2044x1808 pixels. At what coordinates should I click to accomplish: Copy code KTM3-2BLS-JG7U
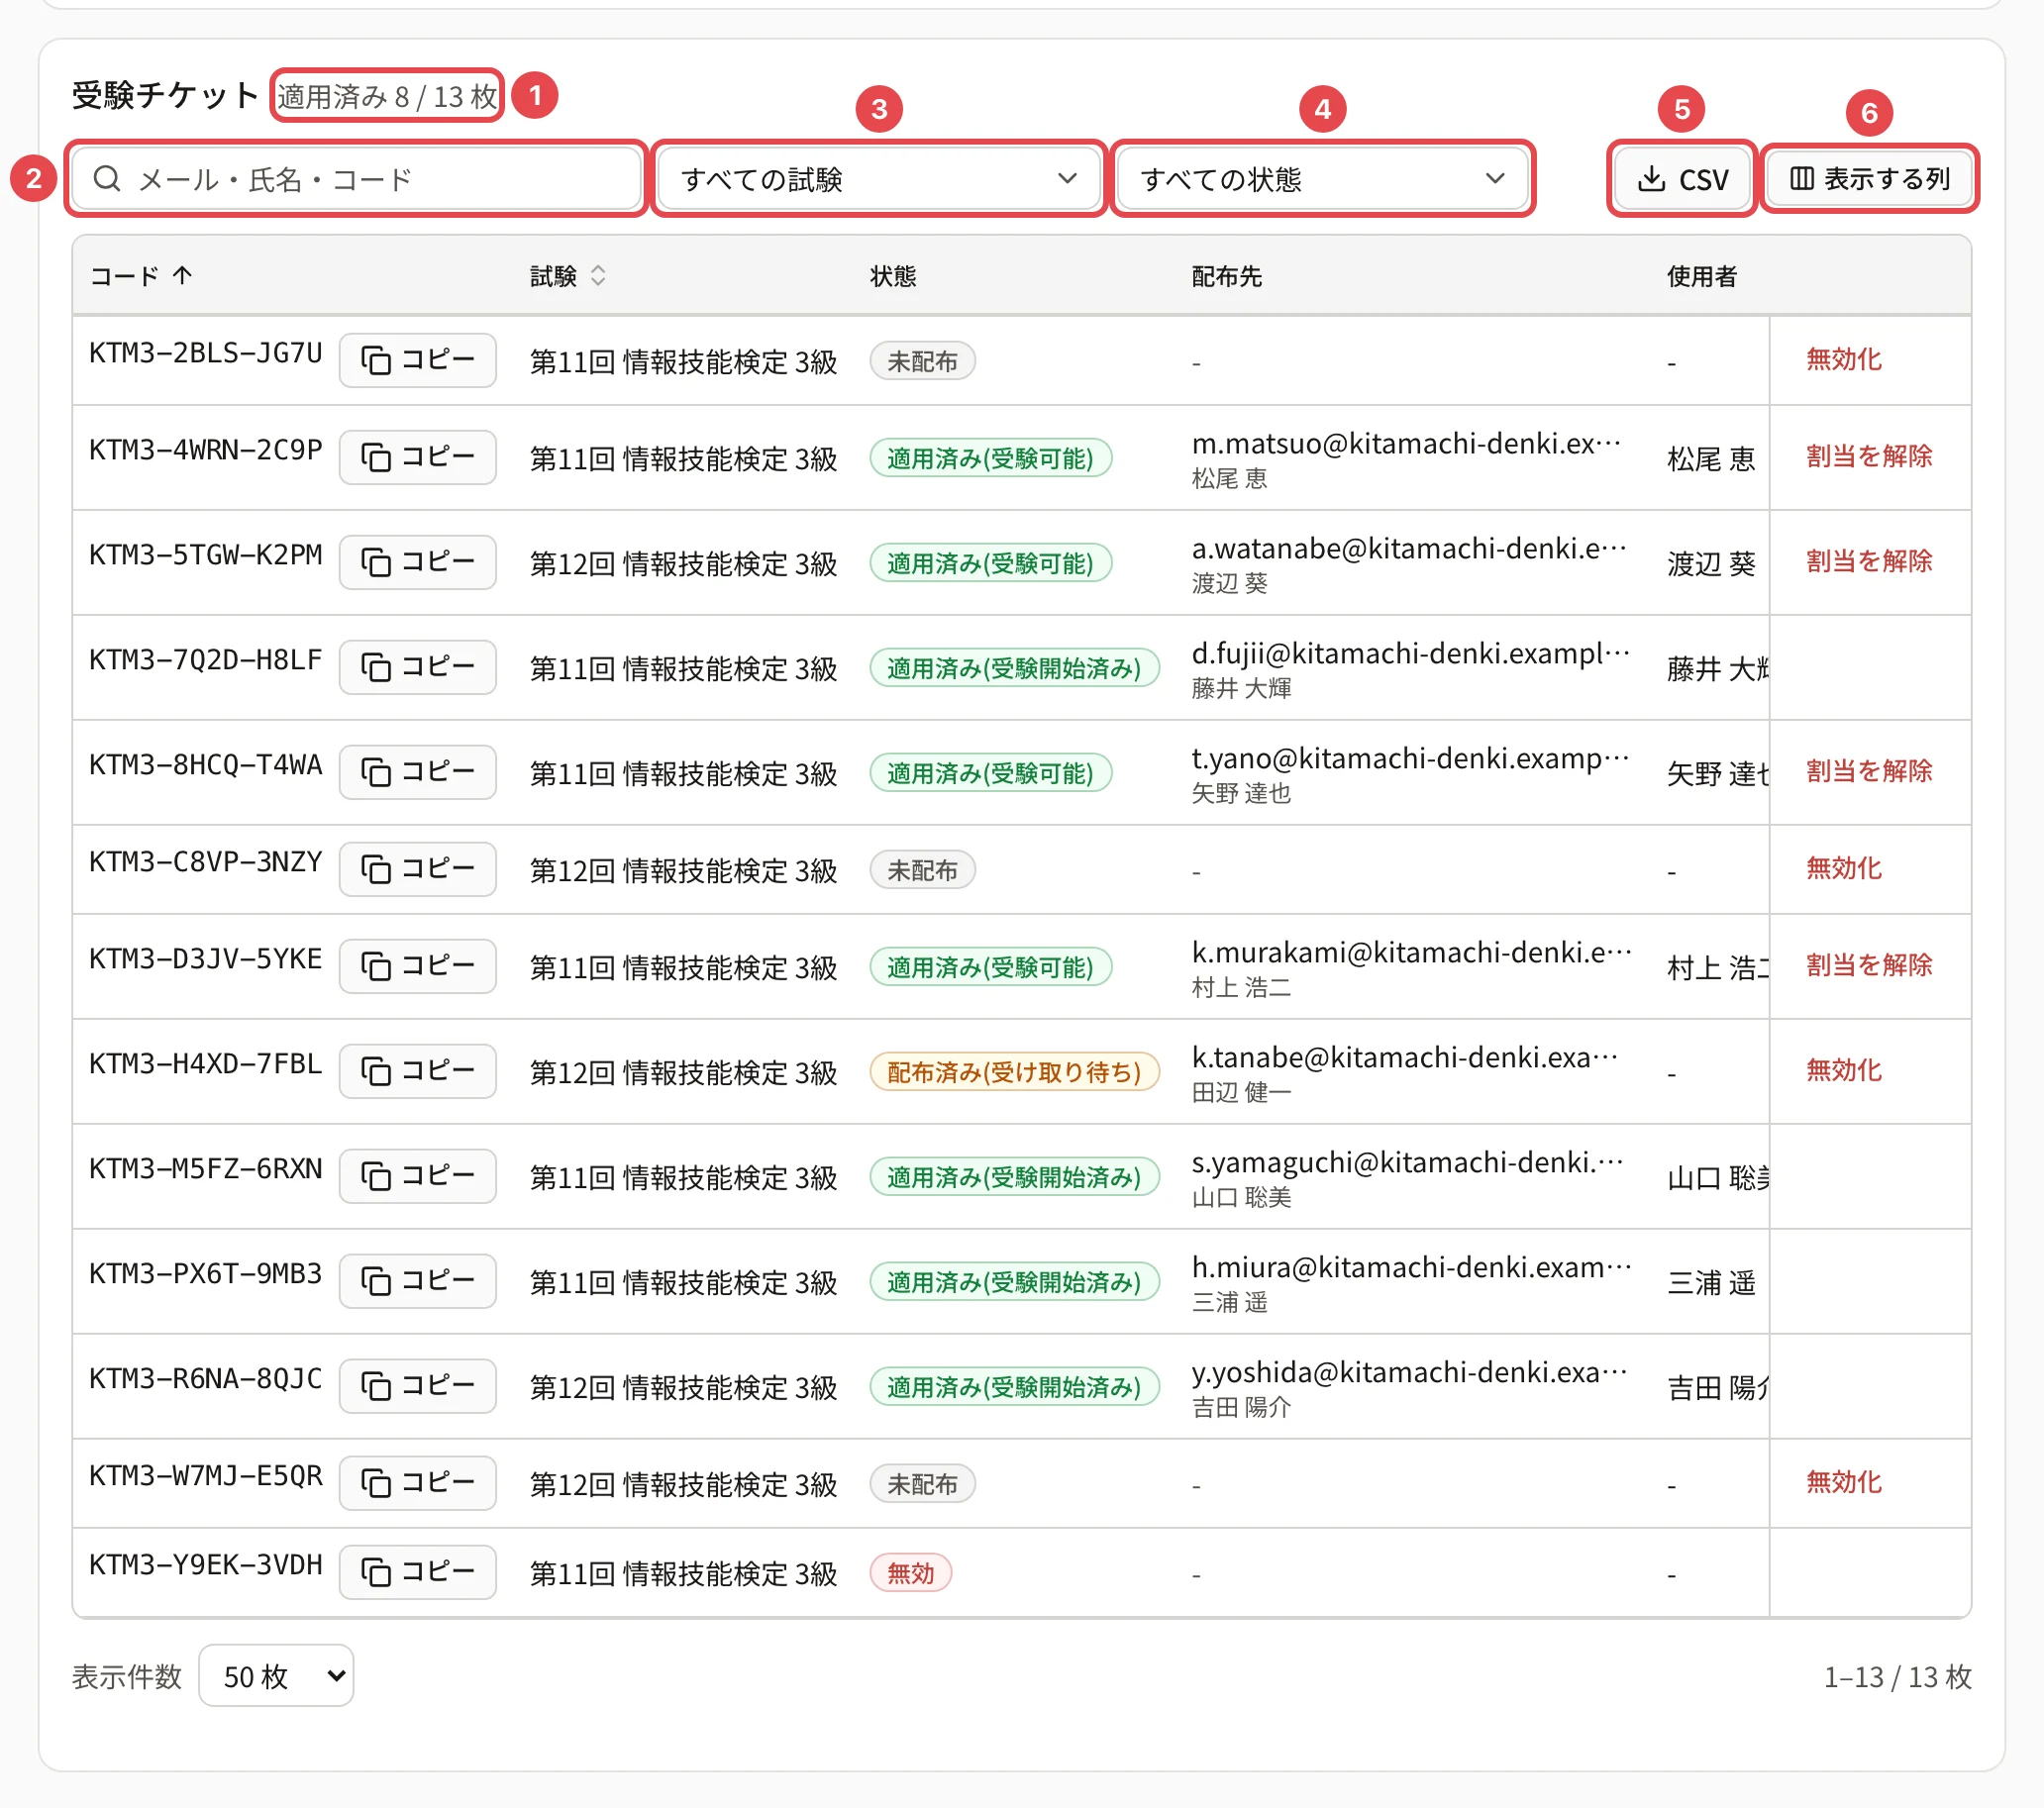tap(417, 360)
